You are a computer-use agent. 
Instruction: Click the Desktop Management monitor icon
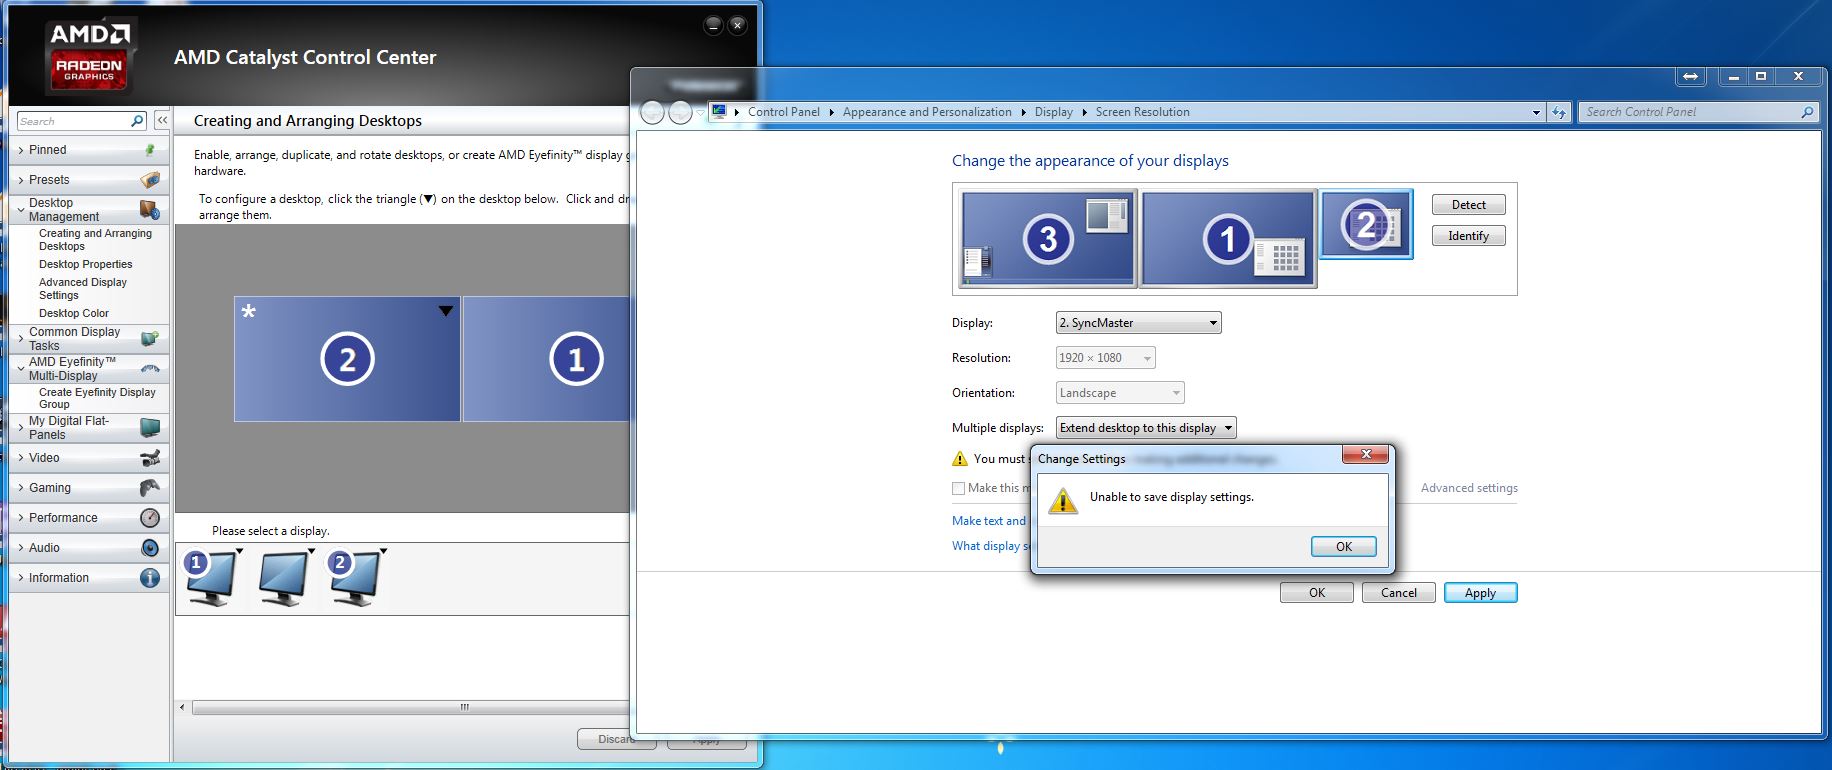[x=150, y=210]
